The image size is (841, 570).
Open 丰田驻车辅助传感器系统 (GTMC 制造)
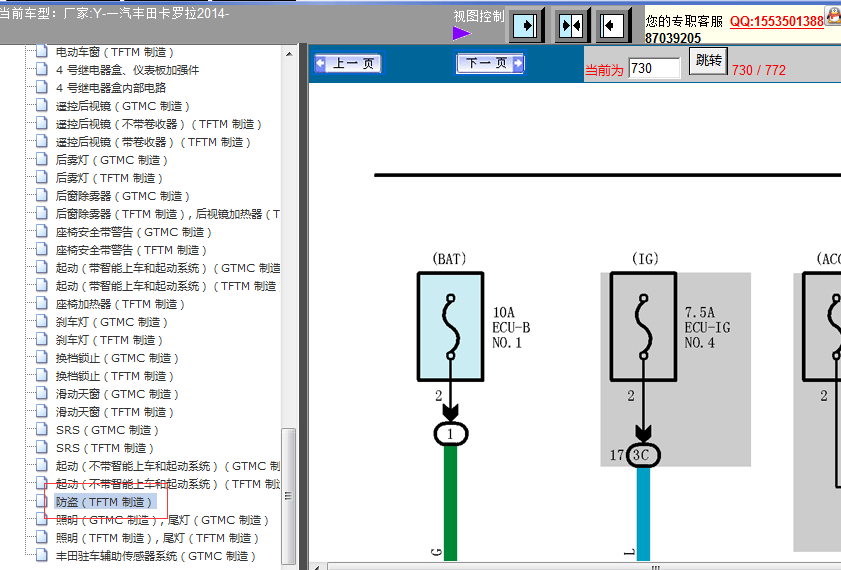click(156, 557)
